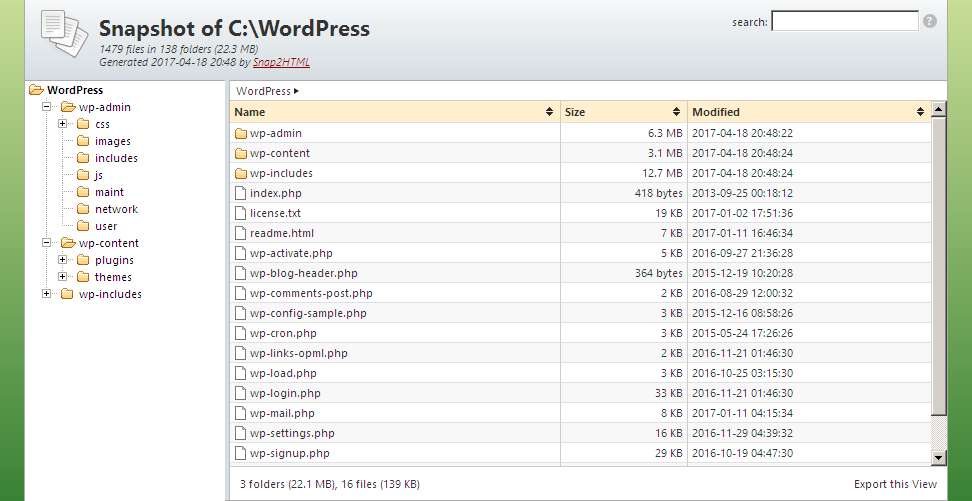Expand the wp-includes tree node
This screenshot has height=501, width=972.
click(x=46, y=293)
